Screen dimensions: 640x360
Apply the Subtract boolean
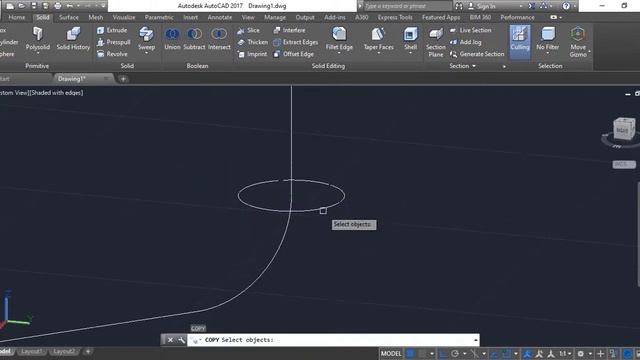194,39
